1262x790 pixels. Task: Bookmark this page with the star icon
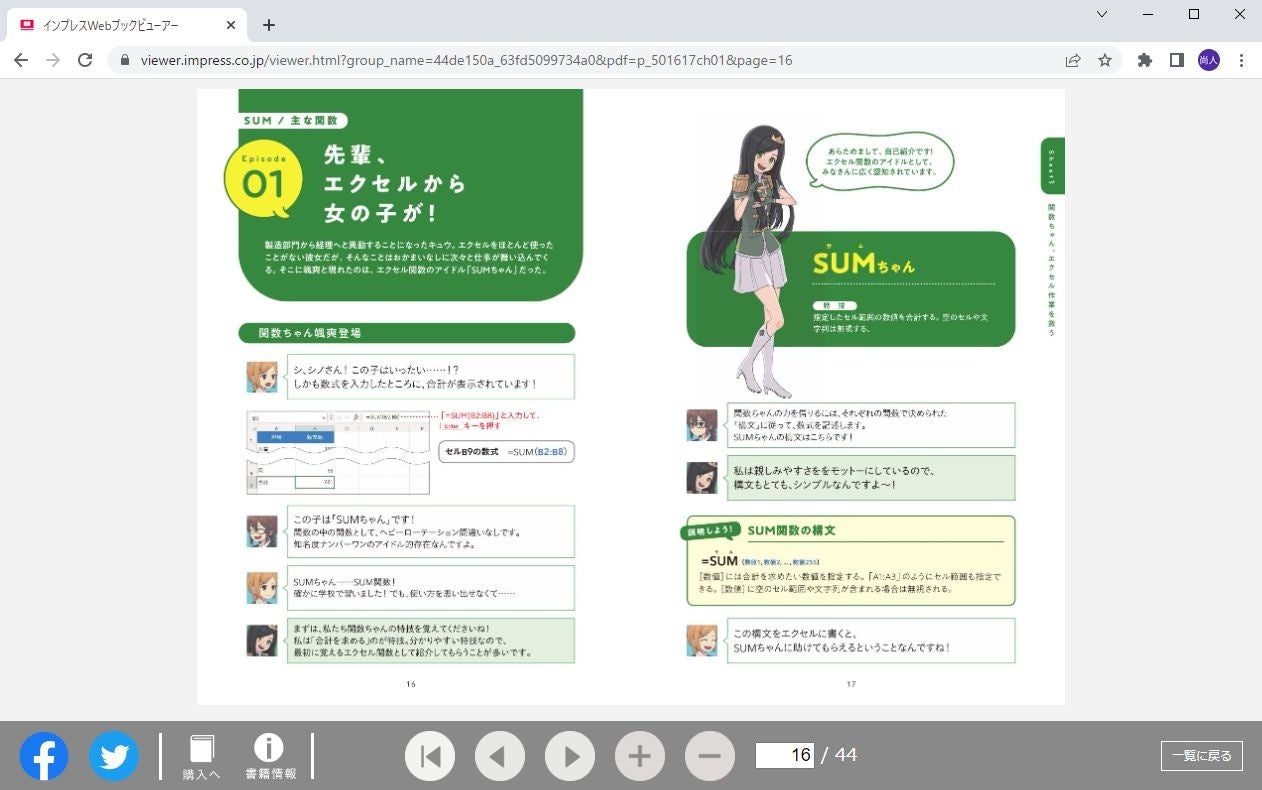(x=1105, y=60)
